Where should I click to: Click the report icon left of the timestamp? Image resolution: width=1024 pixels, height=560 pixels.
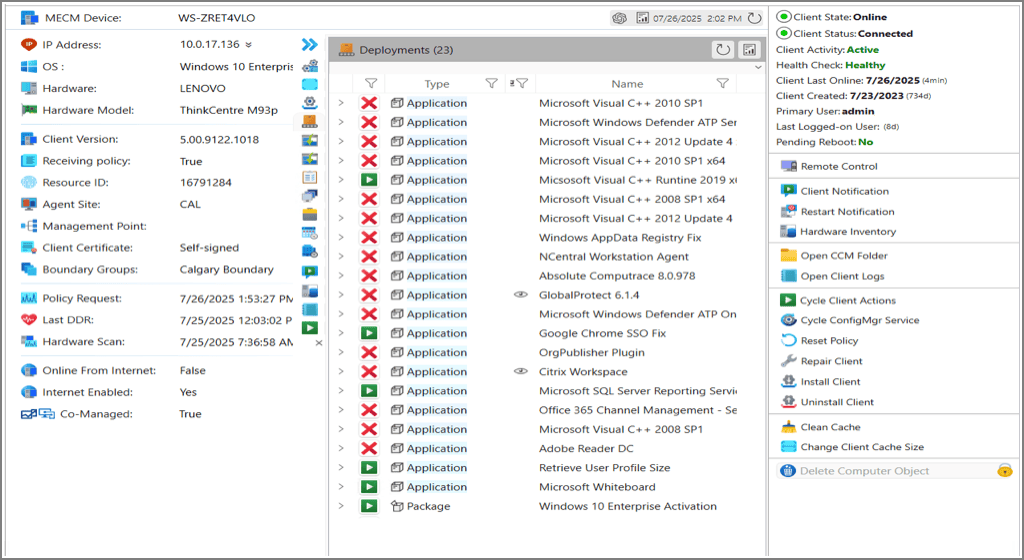pos(643,18)
